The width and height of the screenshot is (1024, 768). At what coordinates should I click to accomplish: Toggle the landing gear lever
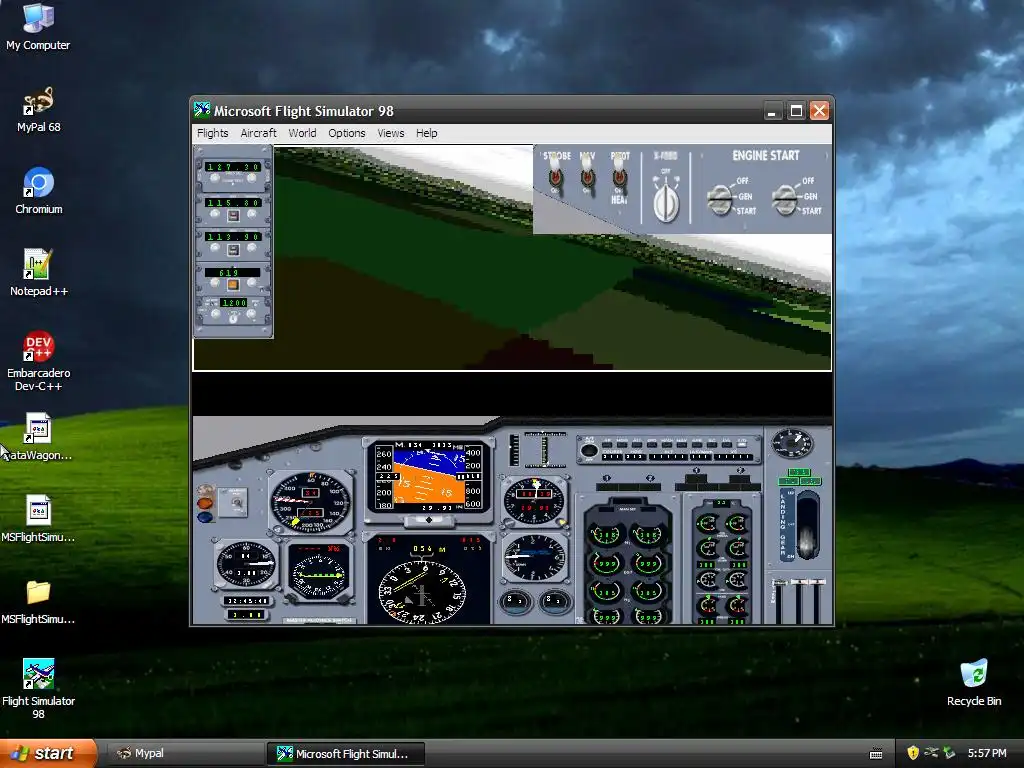coord(807,526)
